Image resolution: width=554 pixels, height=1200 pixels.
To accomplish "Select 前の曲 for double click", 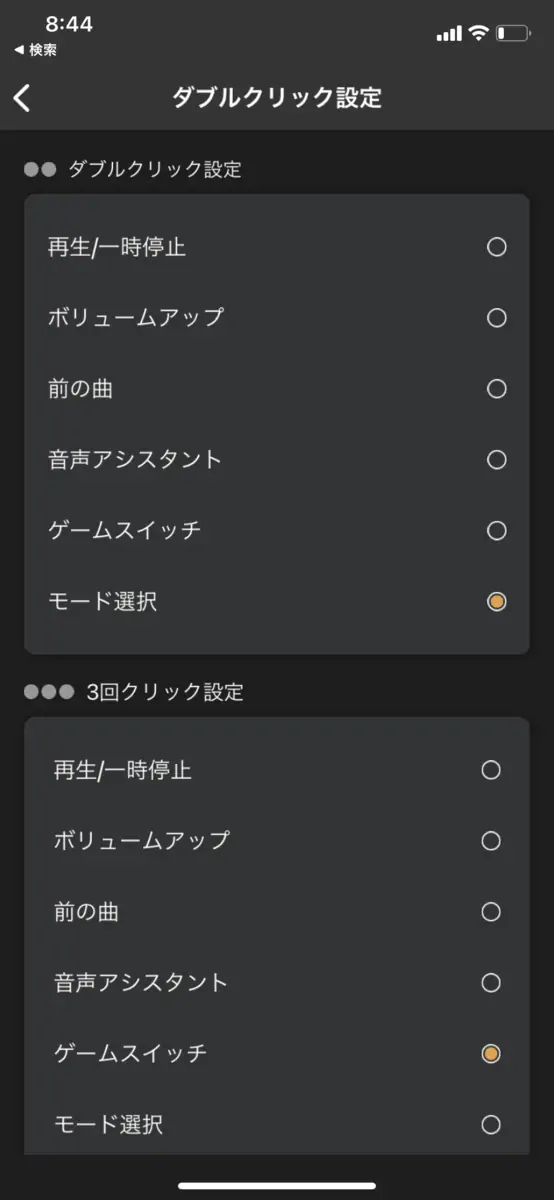I will (277, 389).
